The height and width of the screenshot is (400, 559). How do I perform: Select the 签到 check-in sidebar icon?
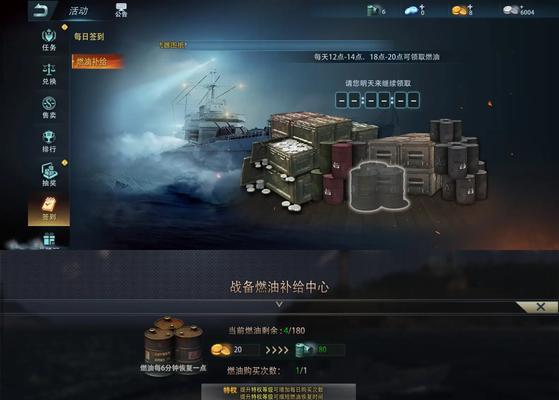click(49, 209)
